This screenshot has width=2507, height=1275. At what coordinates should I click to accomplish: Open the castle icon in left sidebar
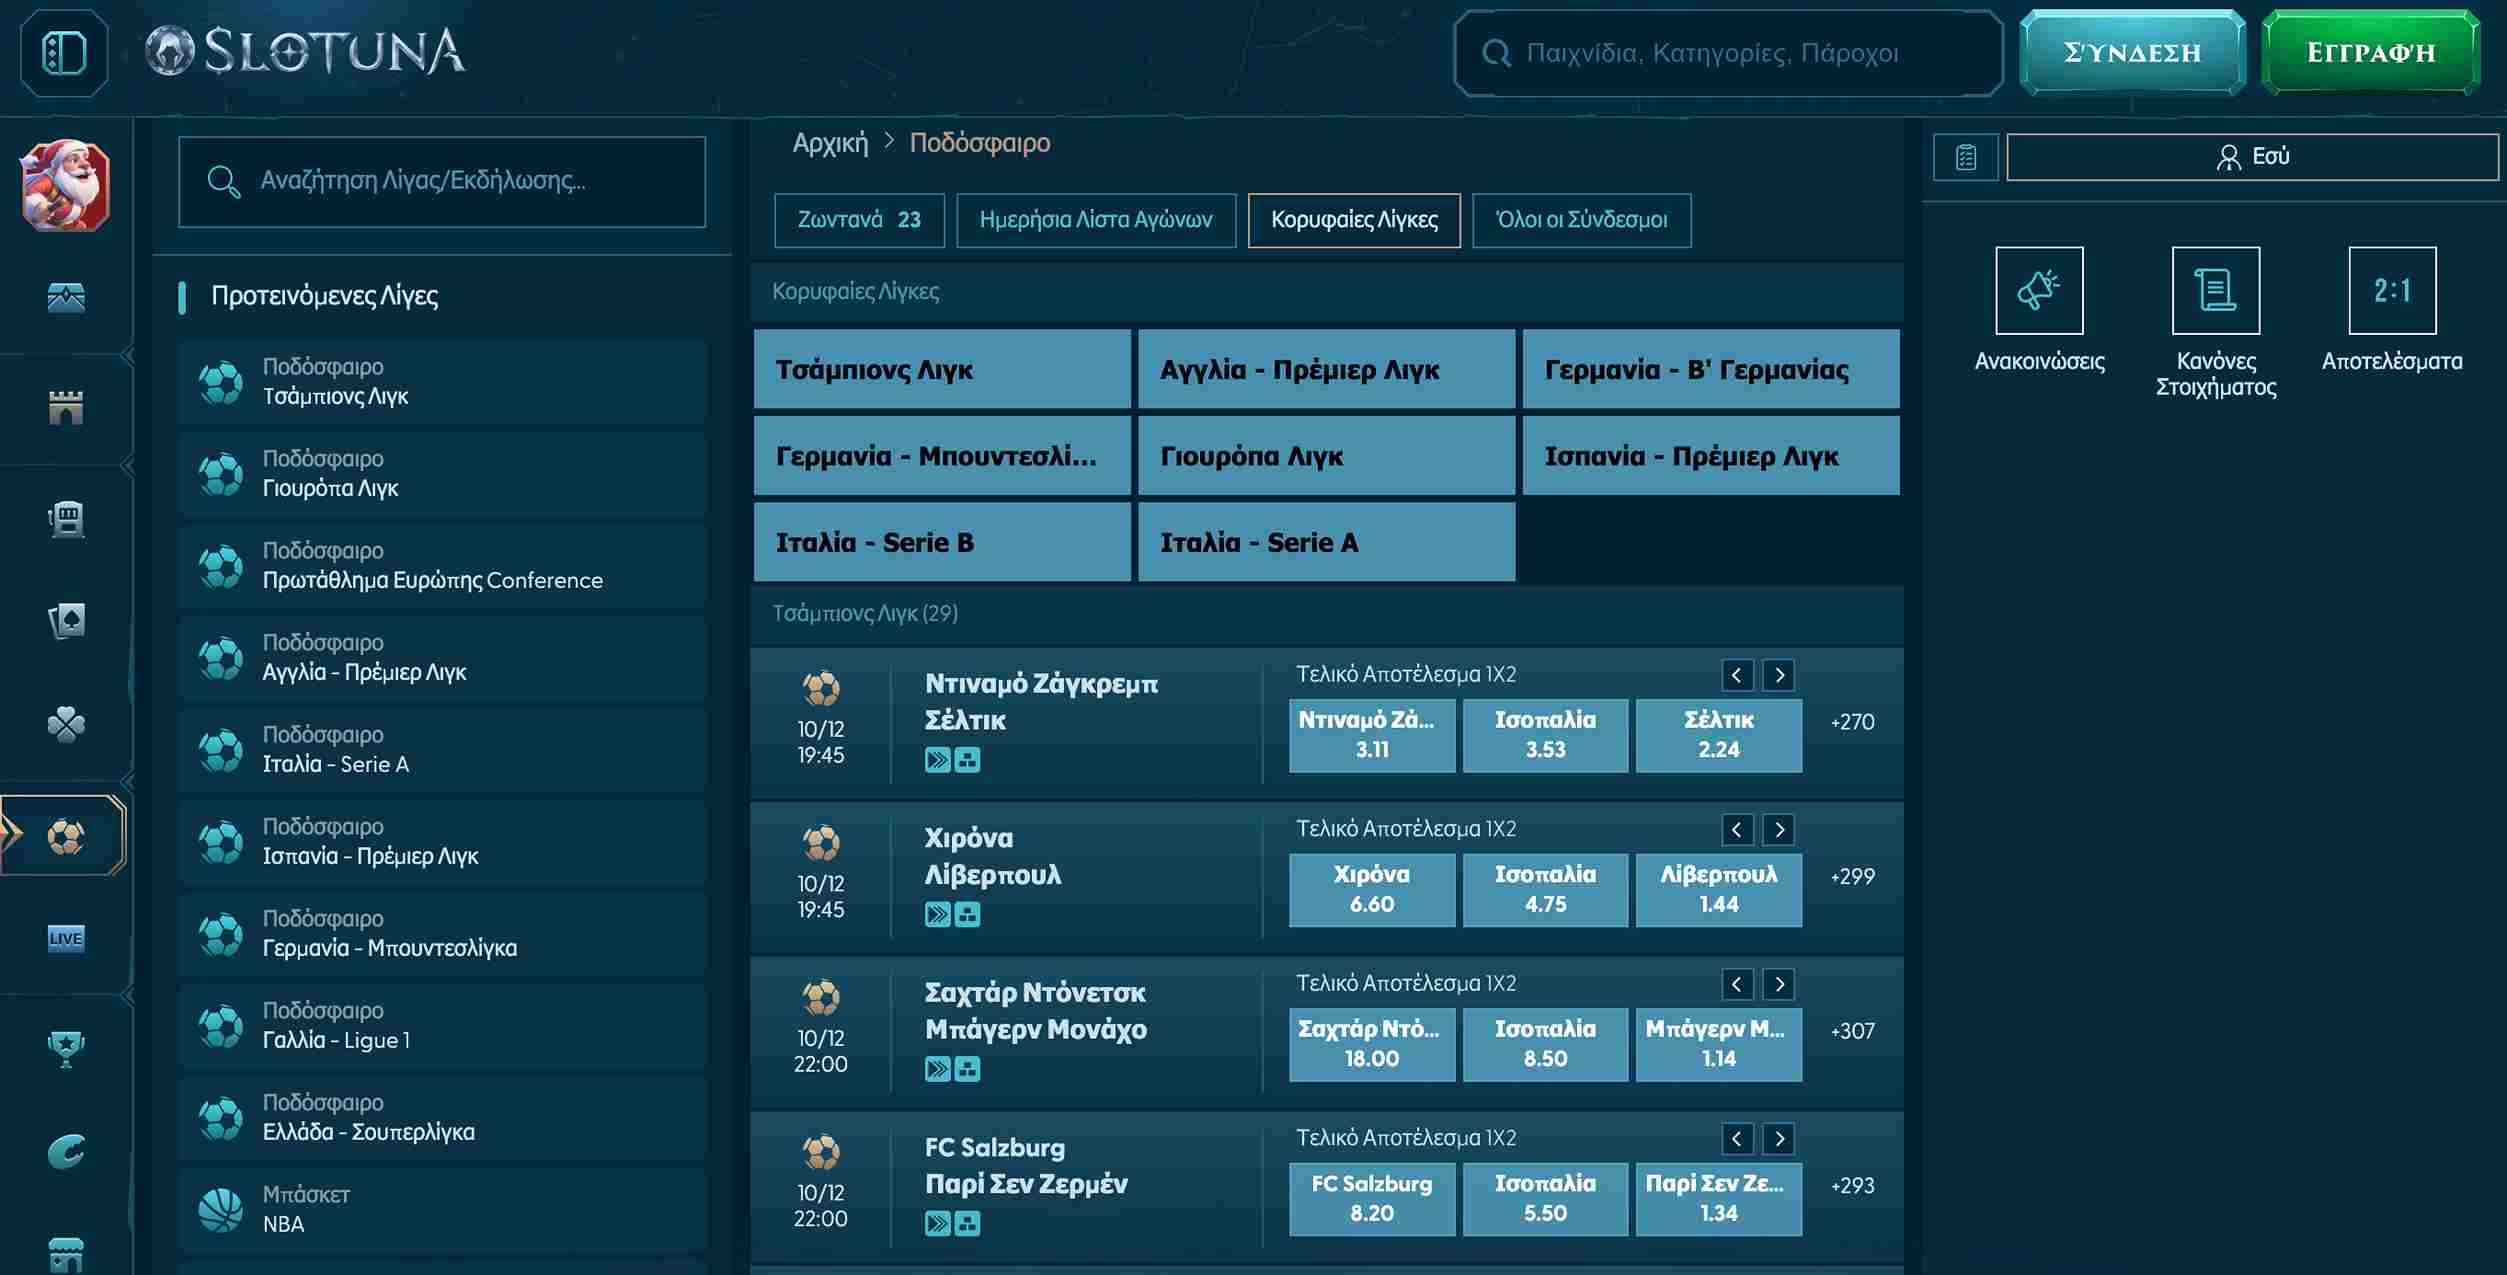pyautogui.click(x=66, y=407)
